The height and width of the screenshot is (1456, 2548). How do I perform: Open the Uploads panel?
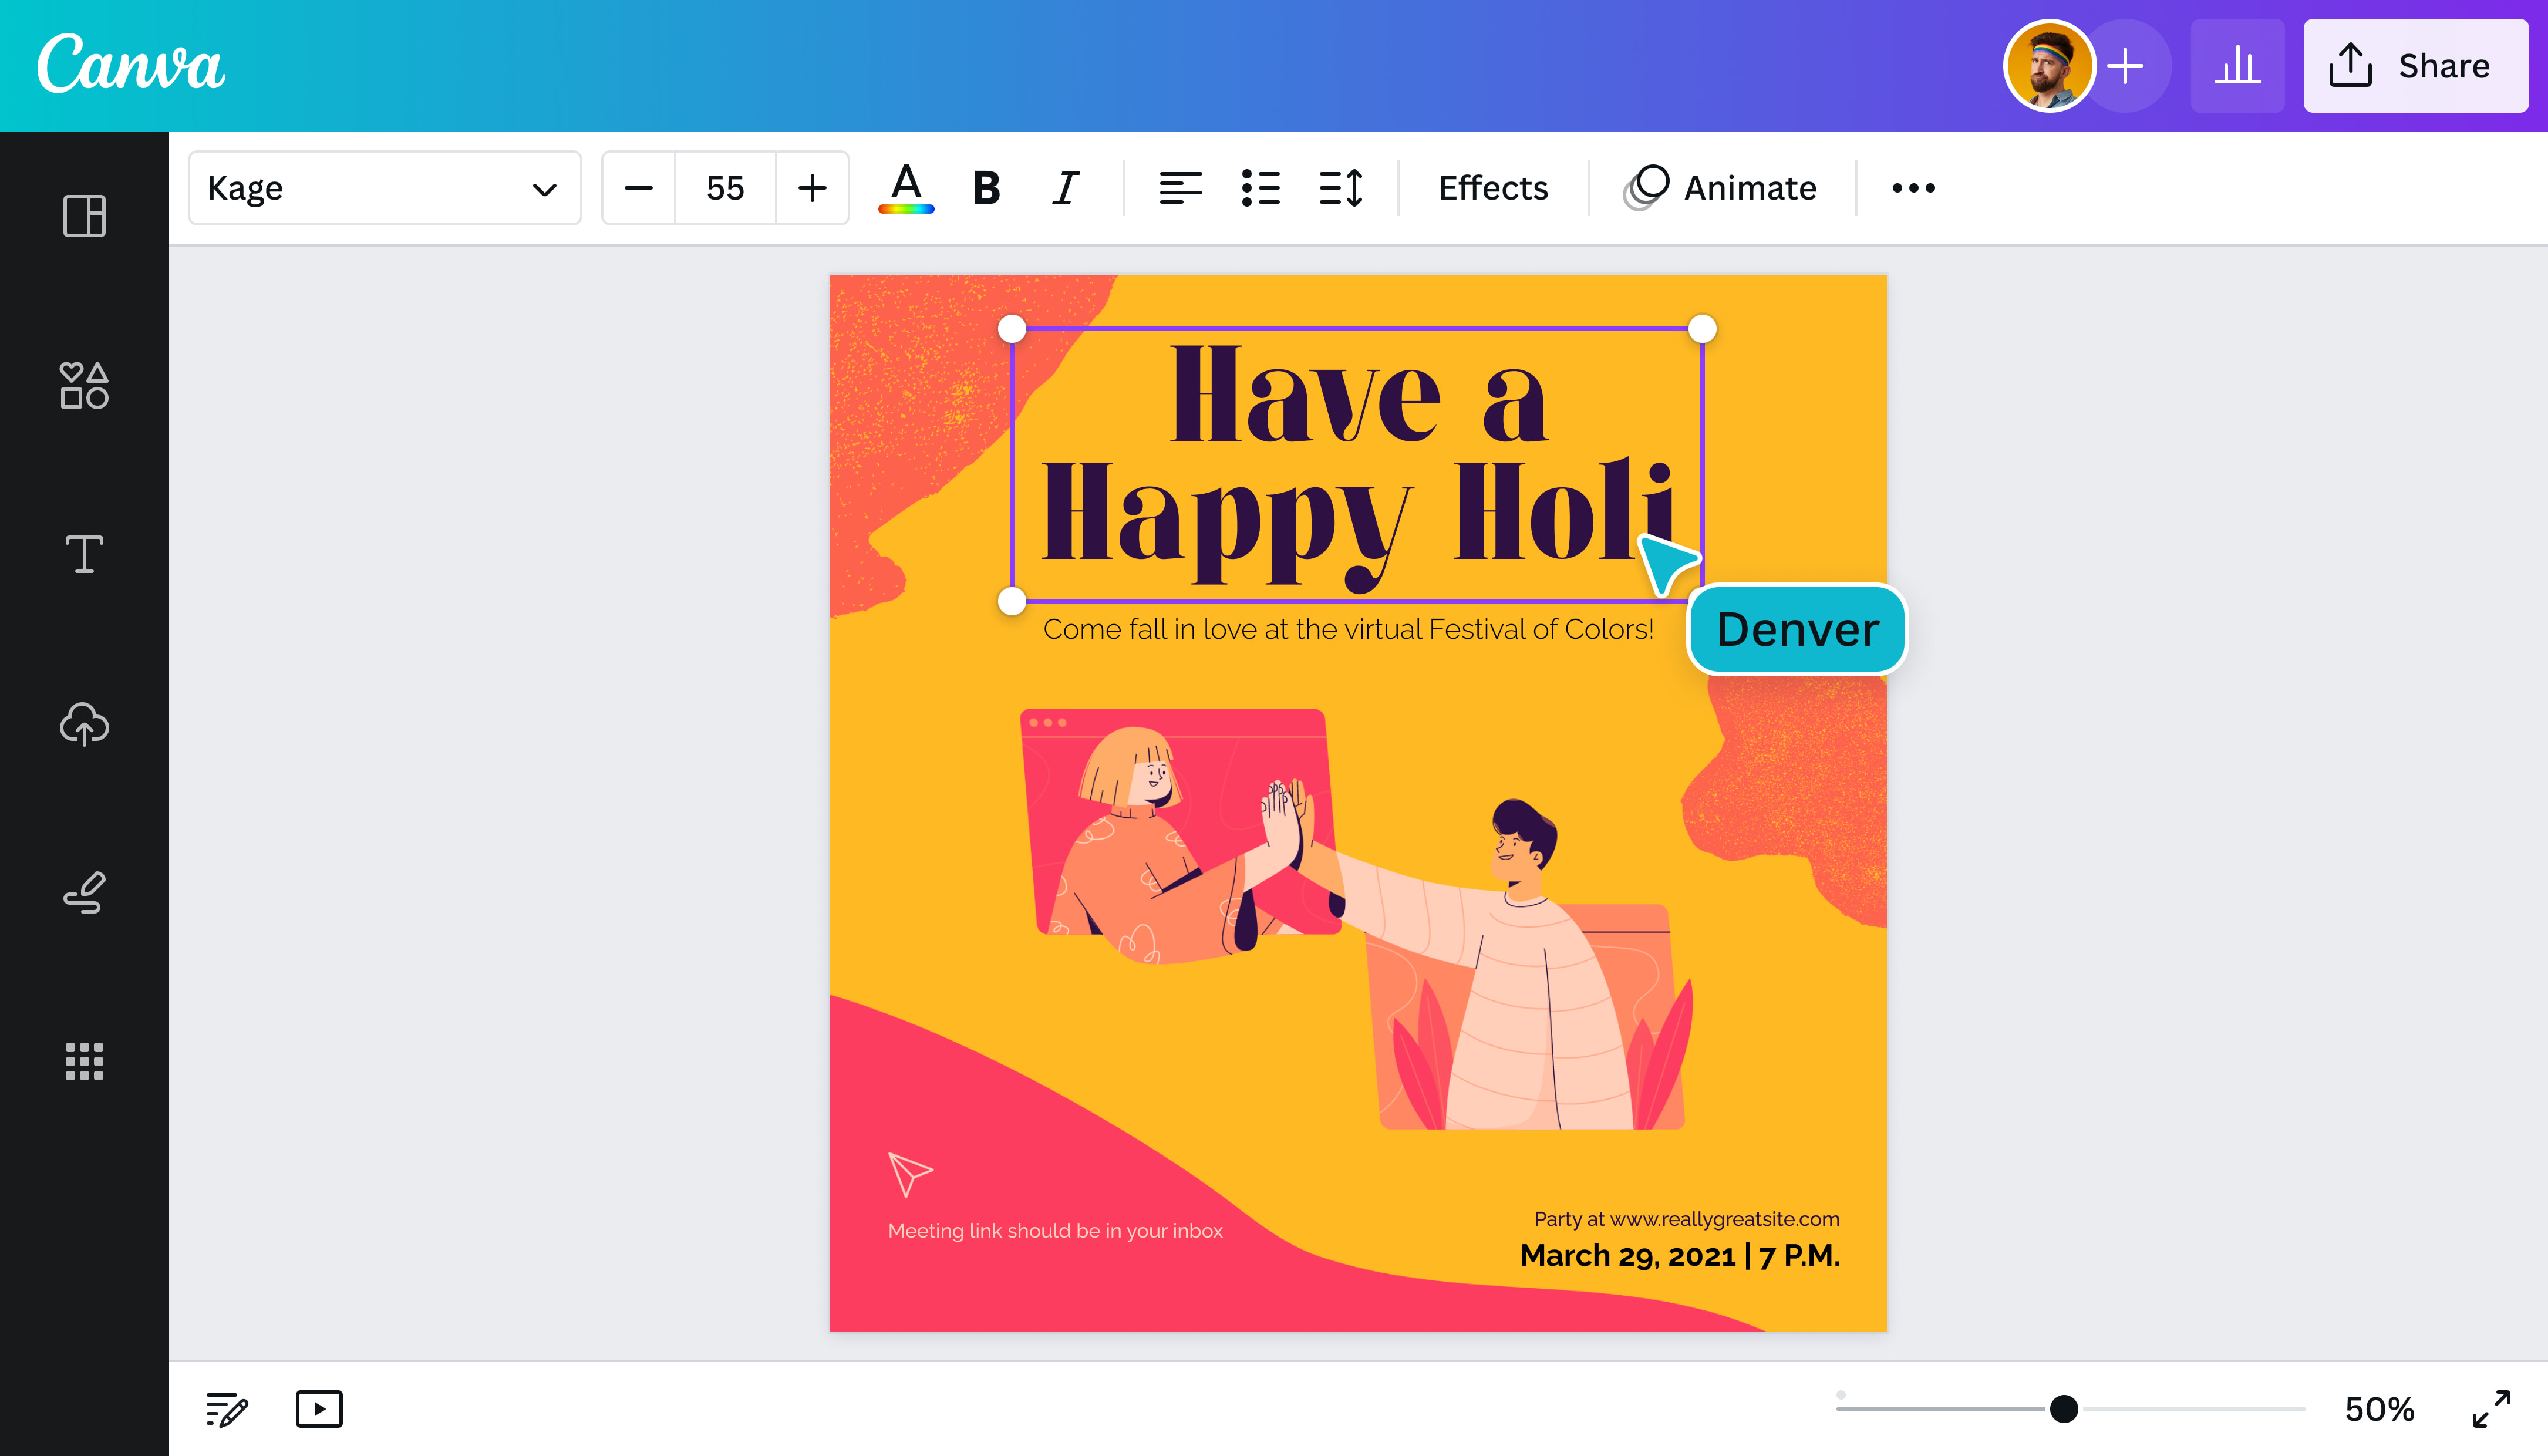[83, 724]
